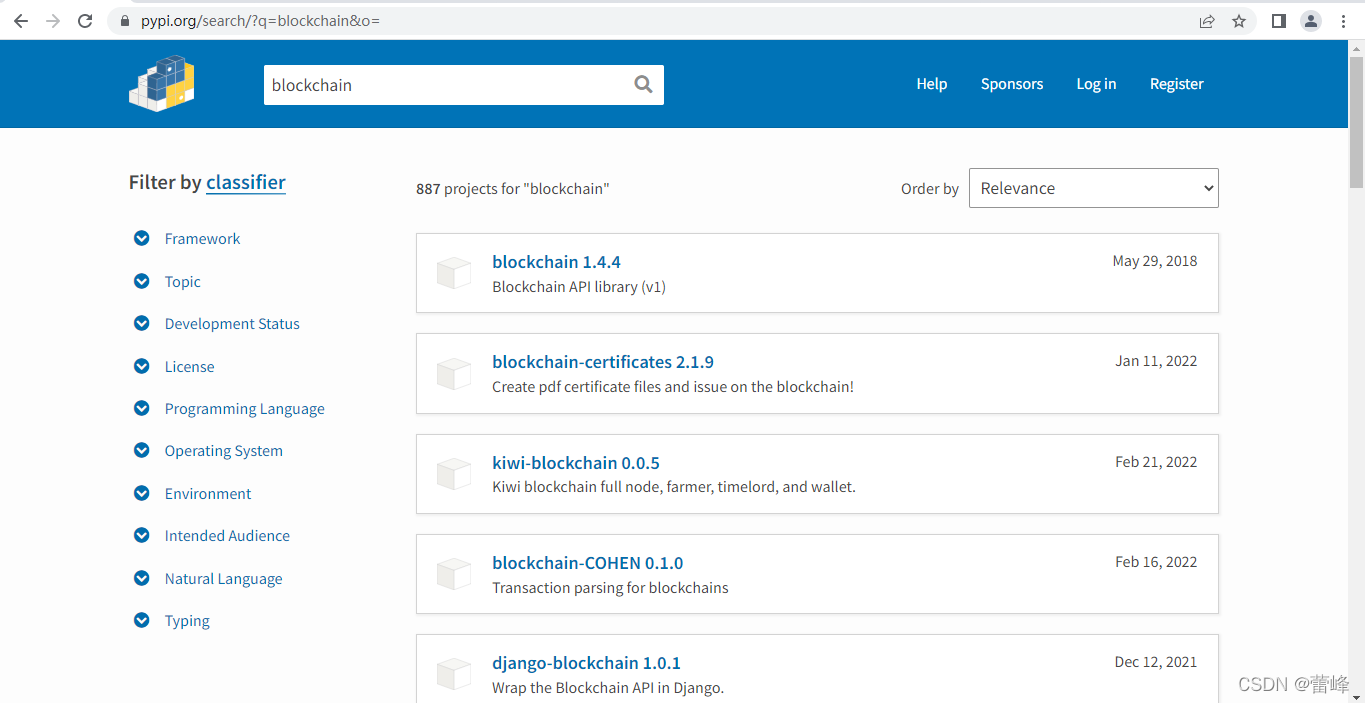Screen dimensions: 1365x703
Task: Click the Operating System label
Action: tap(224, 450)
